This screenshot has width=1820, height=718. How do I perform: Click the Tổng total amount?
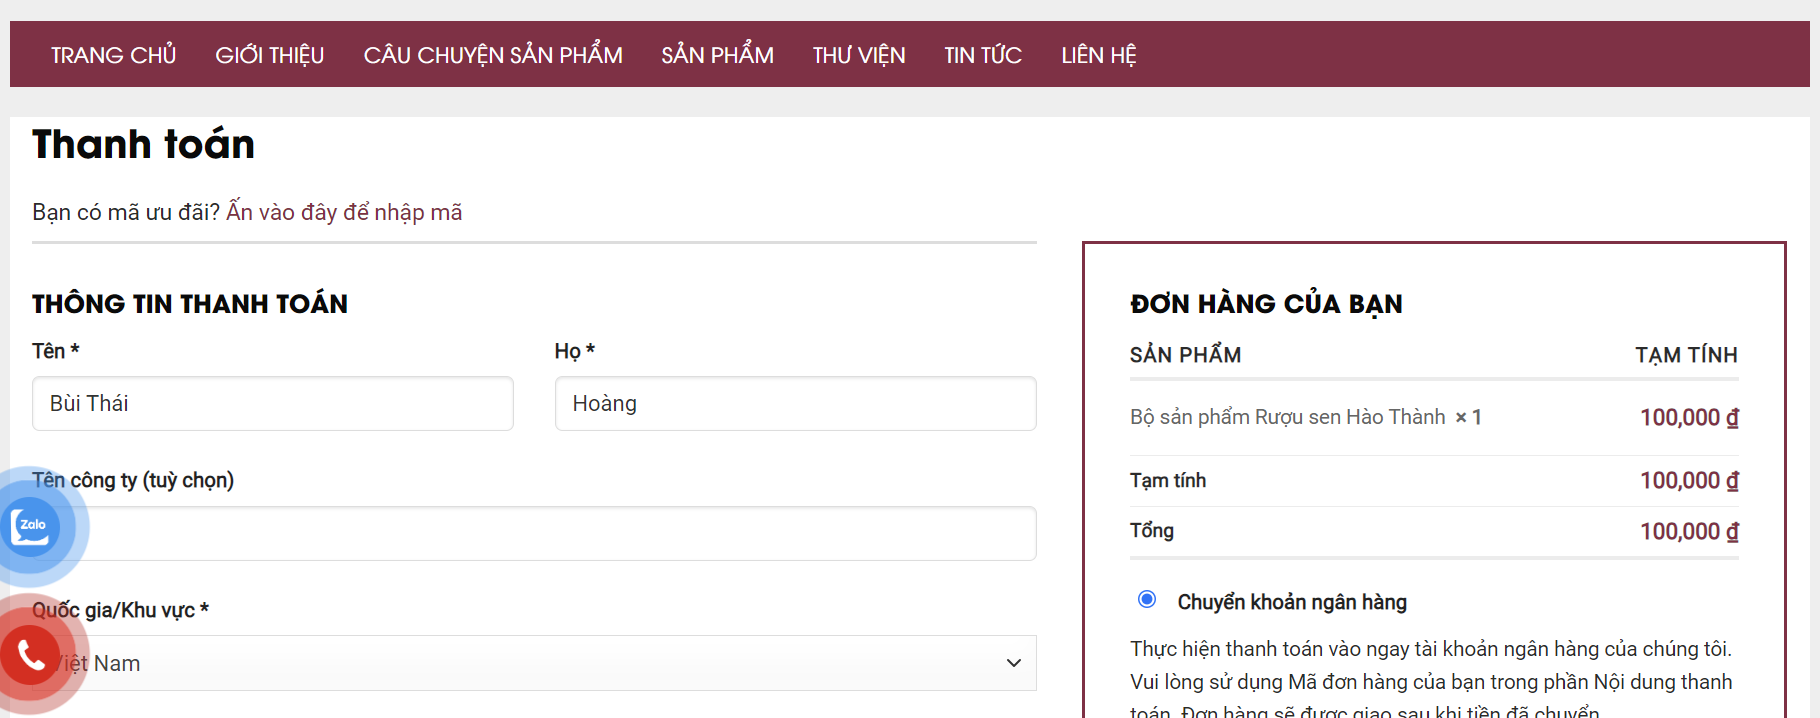tap(1688, 532)
